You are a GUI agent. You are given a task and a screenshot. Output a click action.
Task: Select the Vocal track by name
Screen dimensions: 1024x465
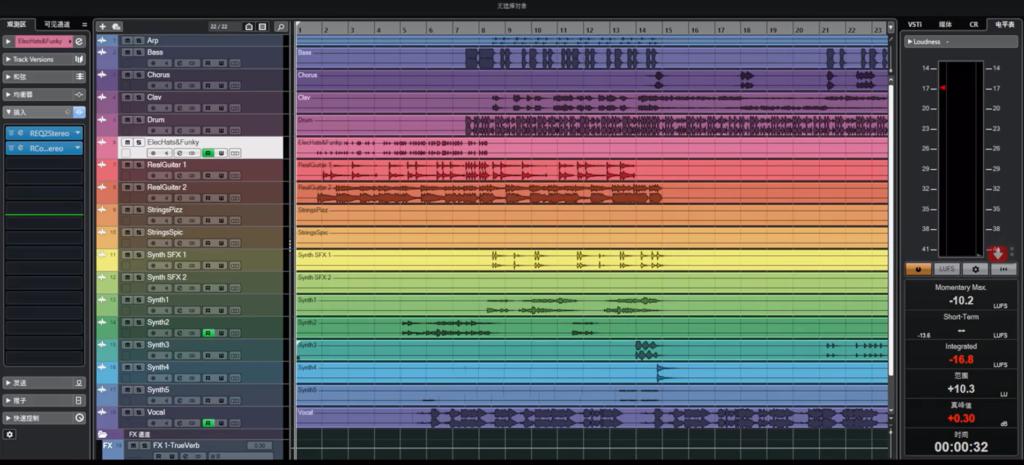[x=157, y=412]
